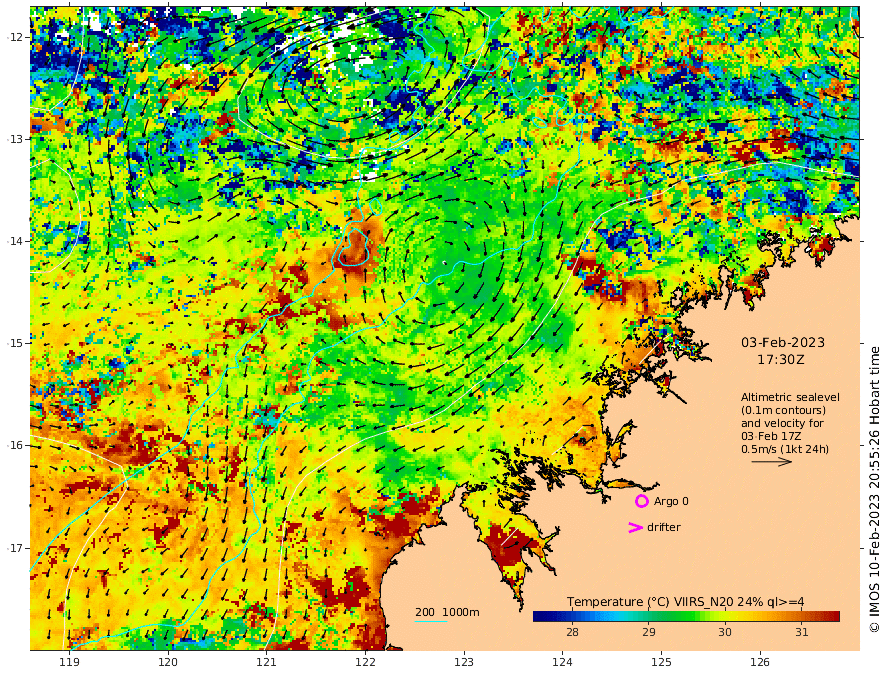Click the IMOS copyright timestamp text
Screen dimensions: 880x680
(873, 489)
